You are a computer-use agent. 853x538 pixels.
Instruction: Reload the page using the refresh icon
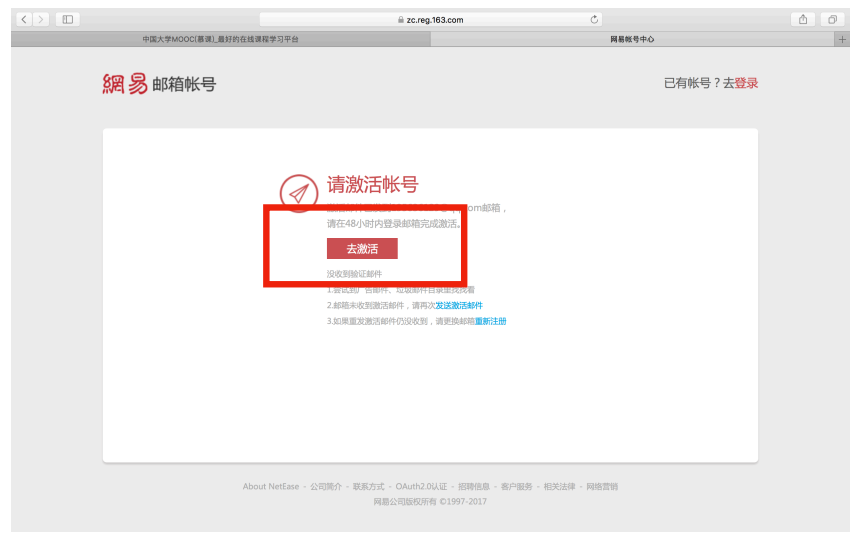tap(595, 19)
